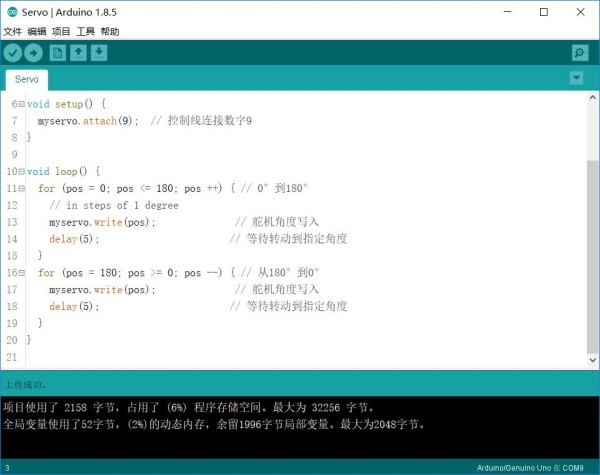Click line number 21 in the gutter
Screen dimensions: 600x475
pos(12,357)
